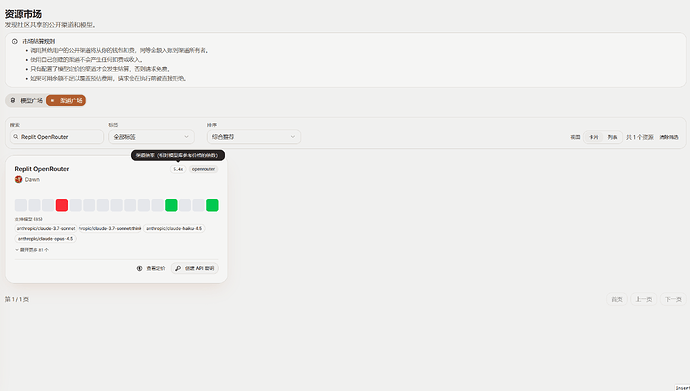Viewport: 690px width, 391px height.
Task: Click the anthropic/claude-haiku-4.5 model chip
Action: point(174,228)
